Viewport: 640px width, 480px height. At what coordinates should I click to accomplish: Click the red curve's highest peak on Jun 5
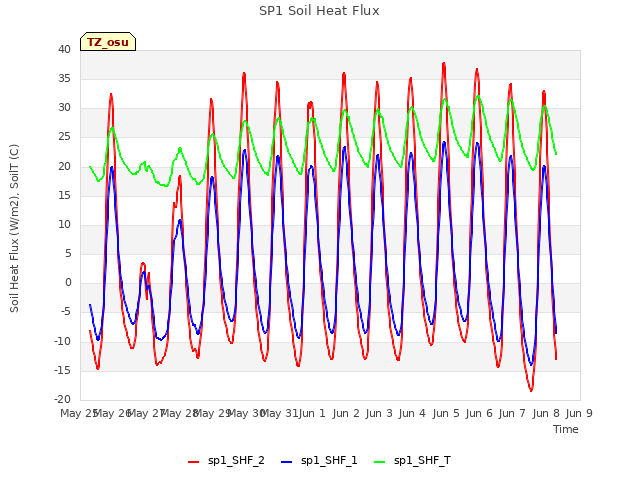point(444,63)
